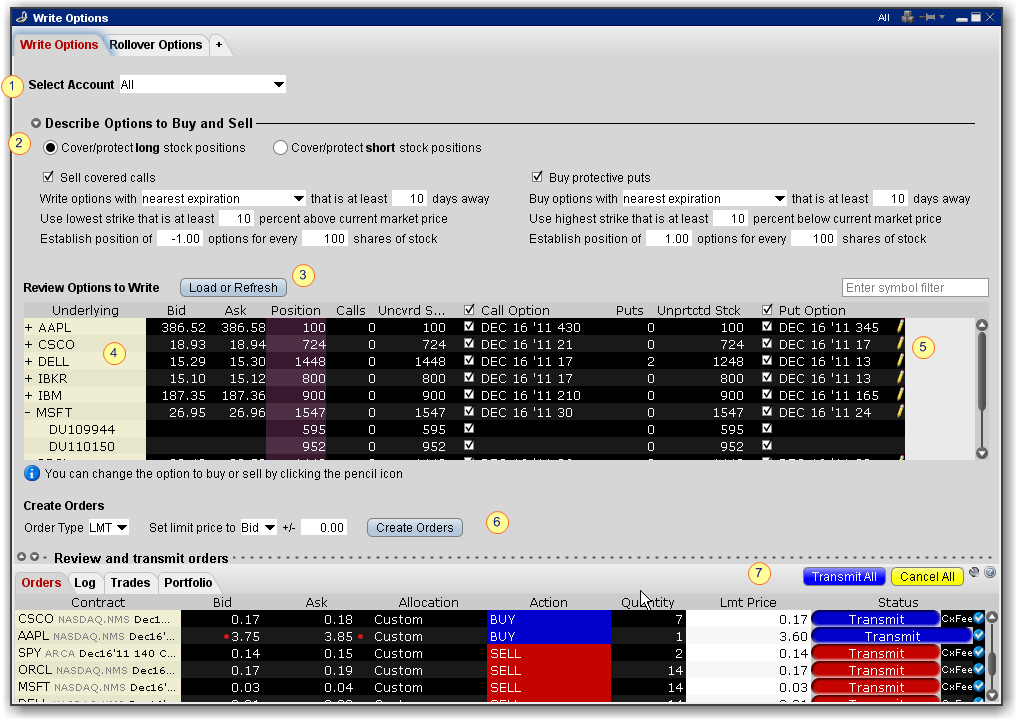Toggle the Buy protective puts checkbox
The image size is (1016, 719).
tap(538, 177)
